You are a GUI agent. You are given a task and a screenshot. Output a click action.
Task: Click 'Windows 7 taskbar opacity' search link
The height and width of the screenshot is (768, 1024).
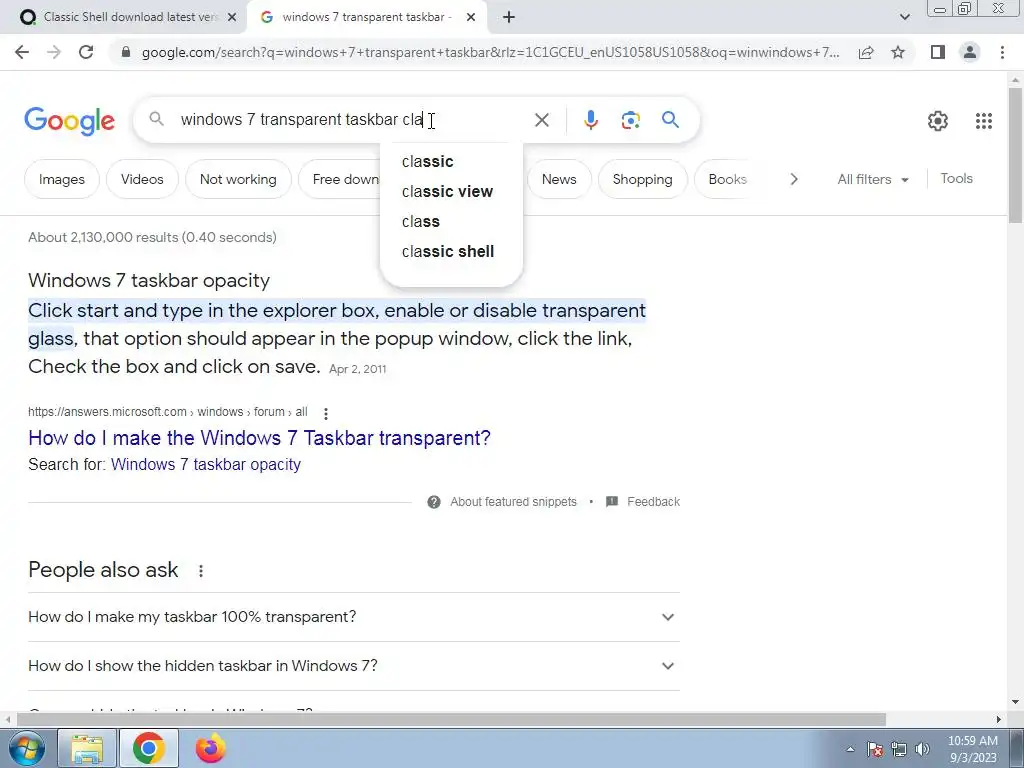206,464
